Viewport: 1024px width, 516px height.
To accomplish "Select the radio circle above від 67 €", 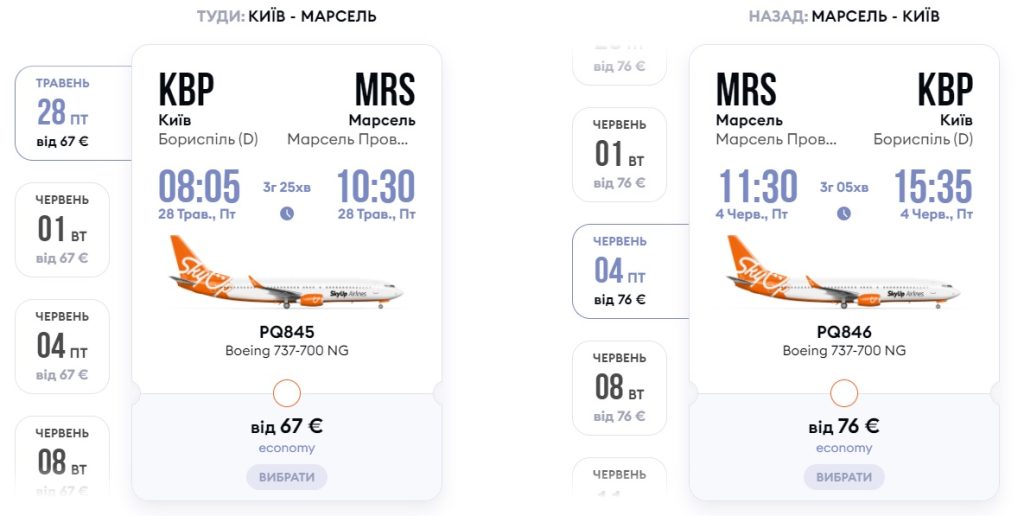I will tap(287, 393).
